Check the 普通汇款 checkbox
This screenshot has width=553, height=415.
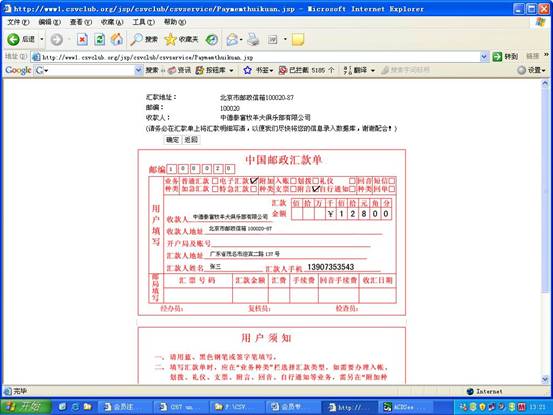tap(215, 181)
